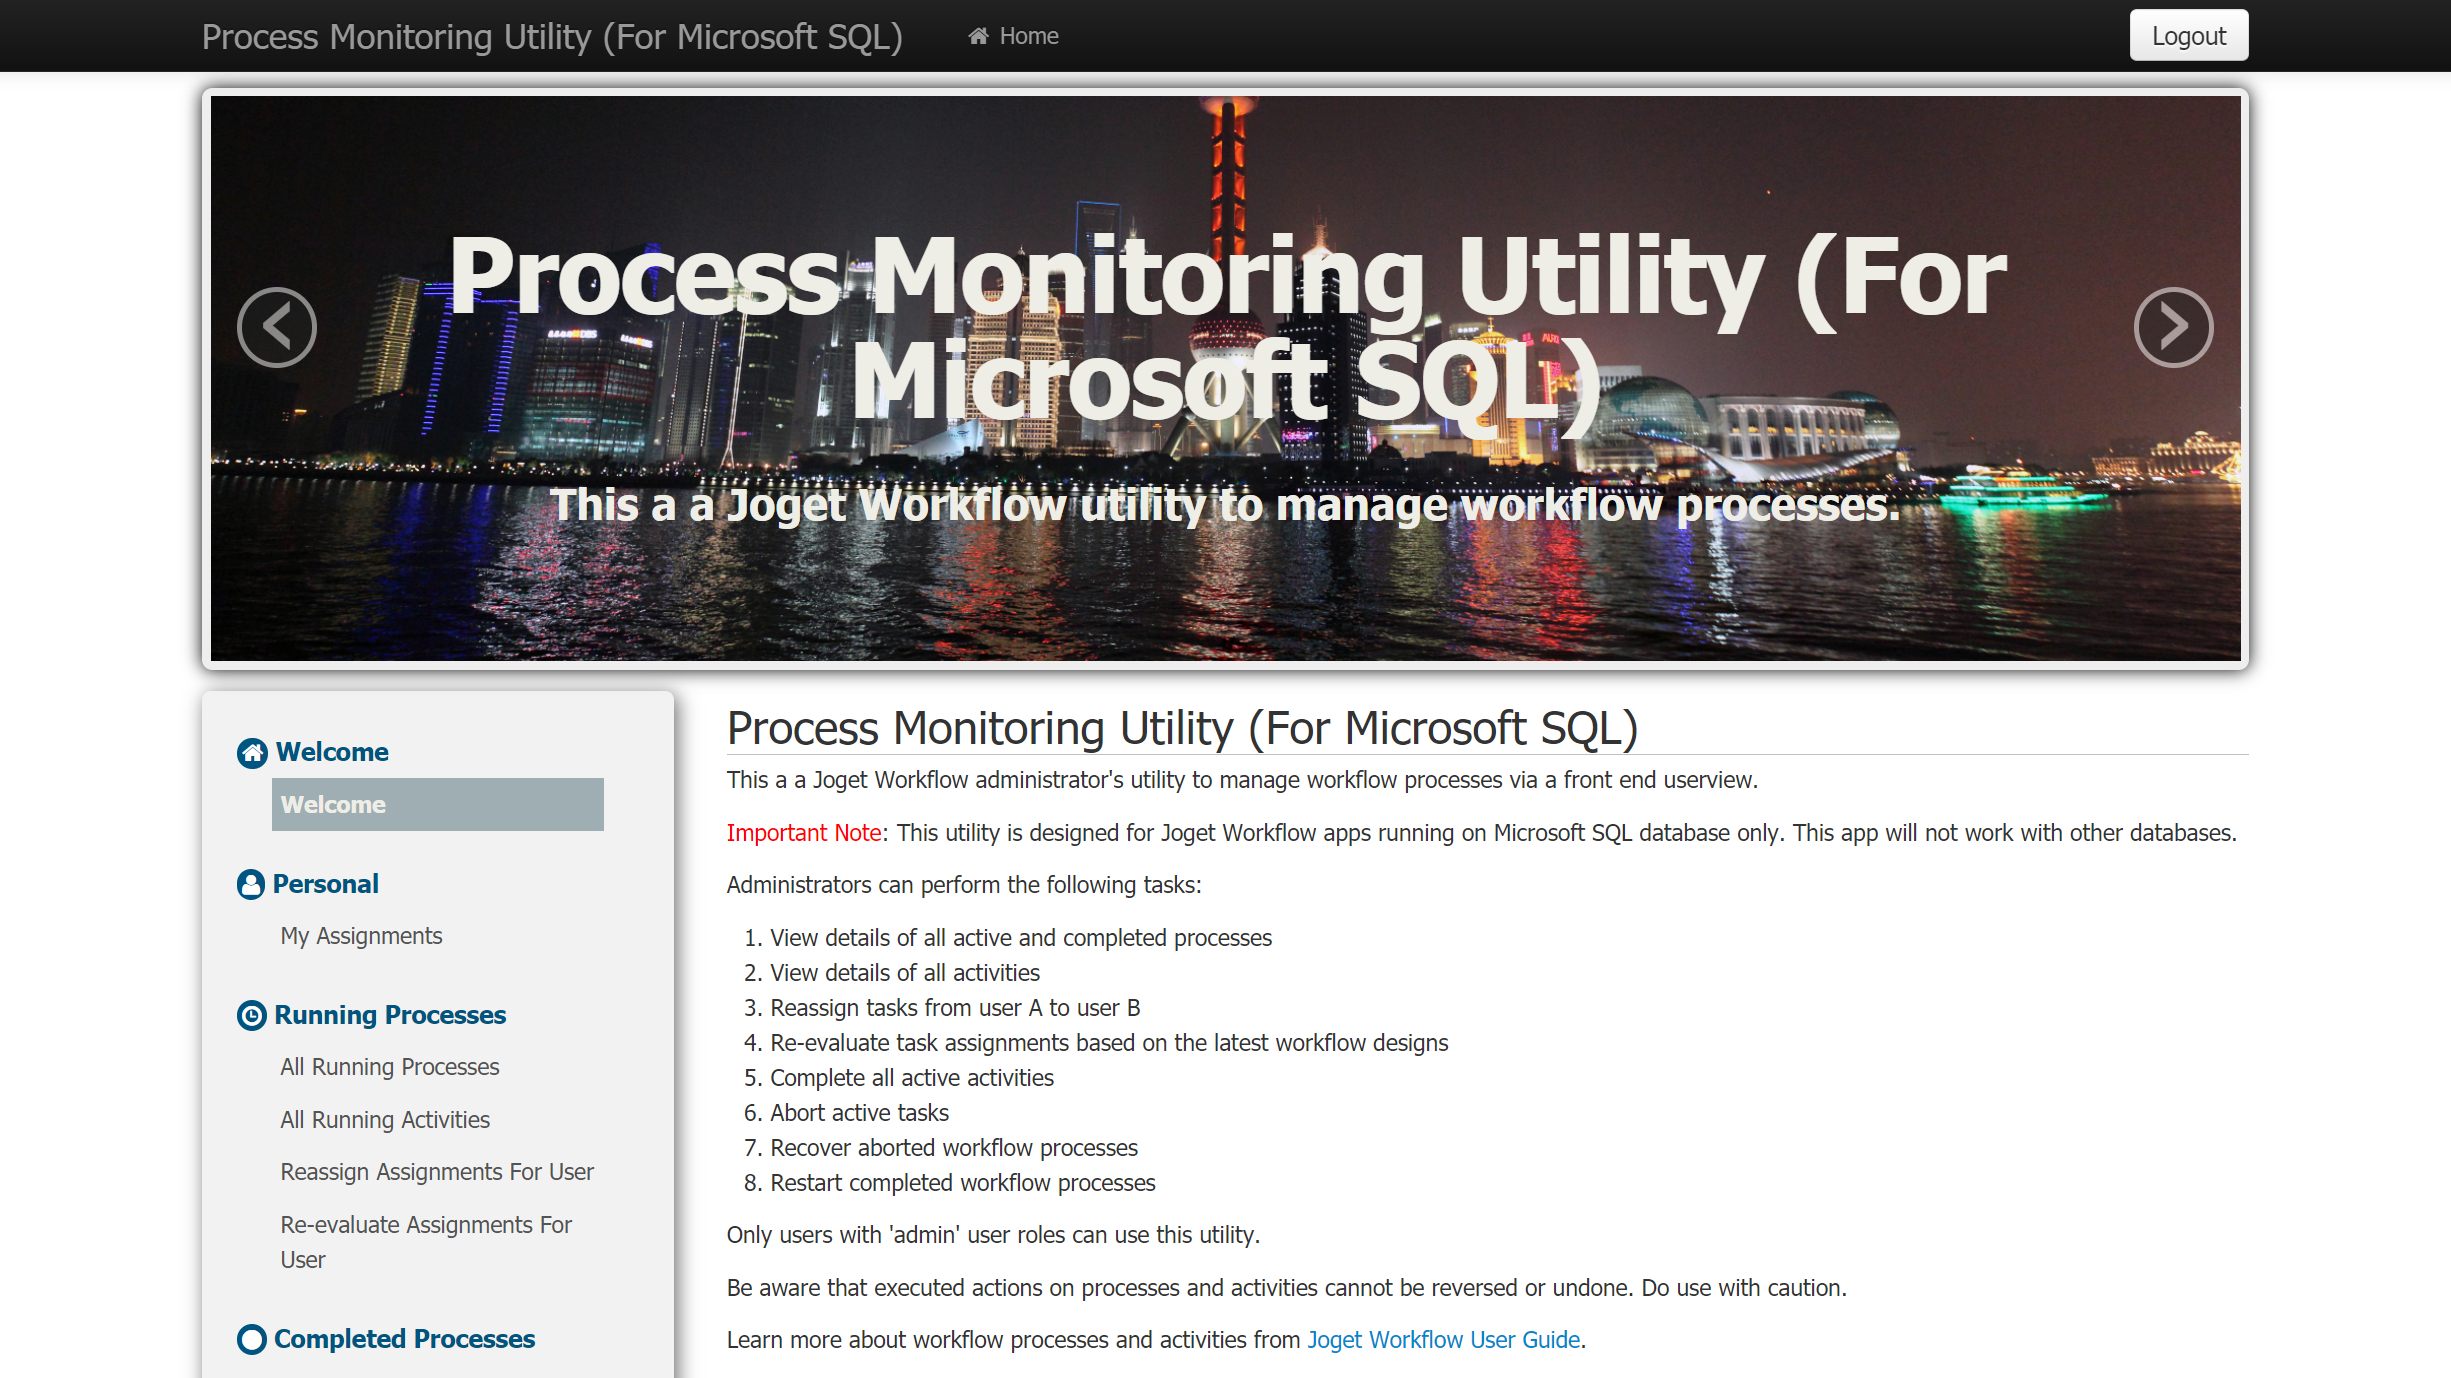The height and width of the screenshot is (1378, 2451).
Task: Open the Joget Workflow User Guide link
Action: [1443, 1340]
